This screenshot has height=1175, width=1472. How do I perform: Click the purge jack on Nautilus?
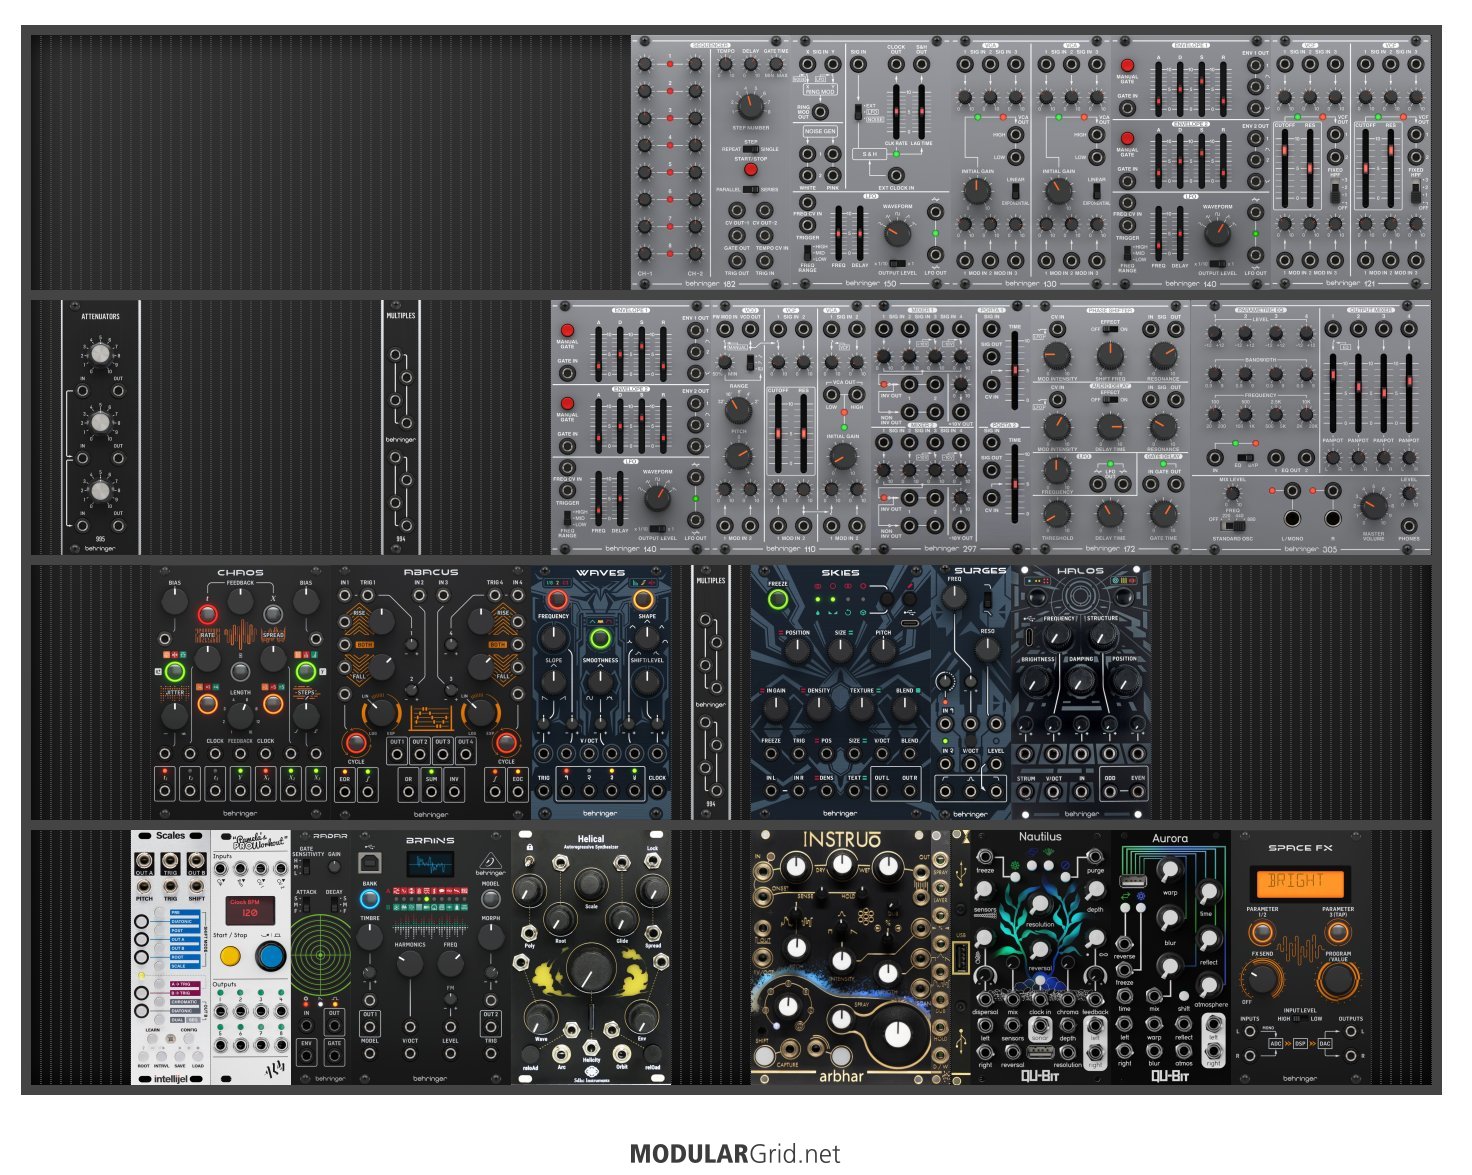1096,858
